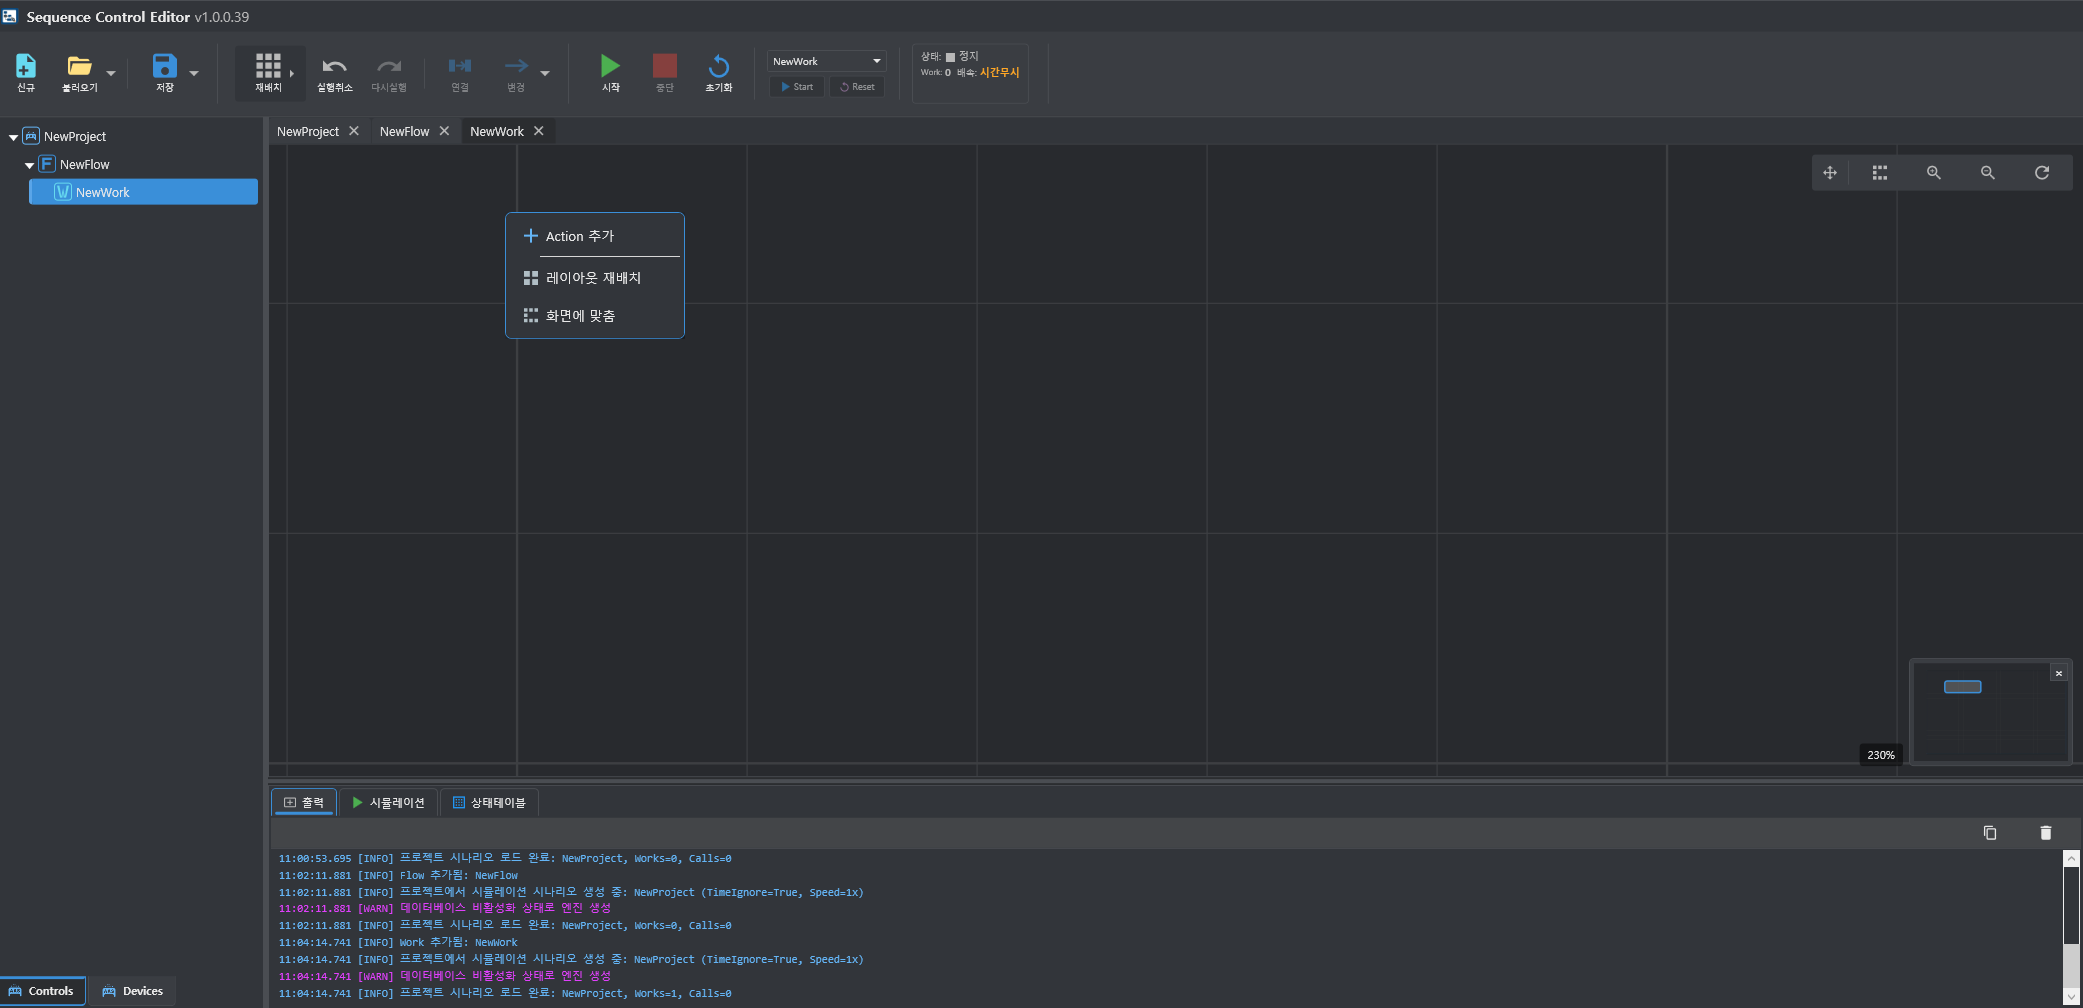Click the 저장 save icon
The image size is (2083, 1008).
click(164, 68)
